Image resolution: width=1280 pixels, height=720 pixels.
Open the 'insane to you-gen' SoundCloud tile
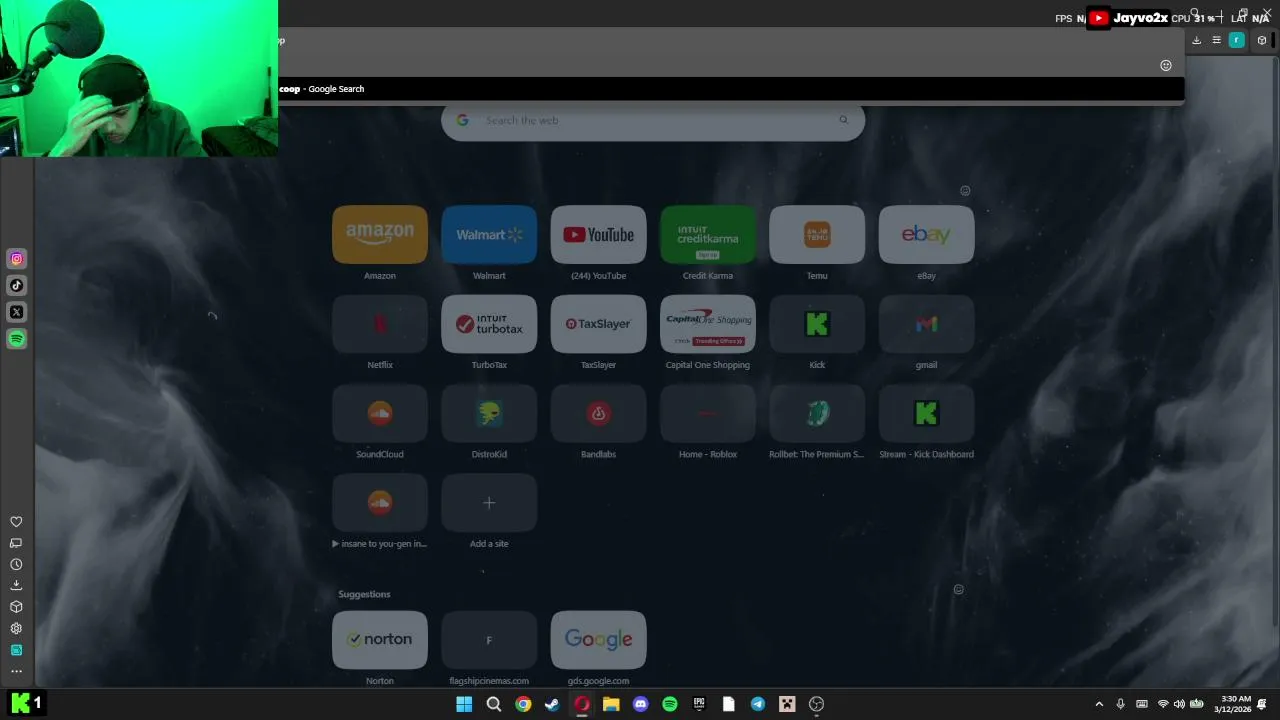click(x=380, y=502)
